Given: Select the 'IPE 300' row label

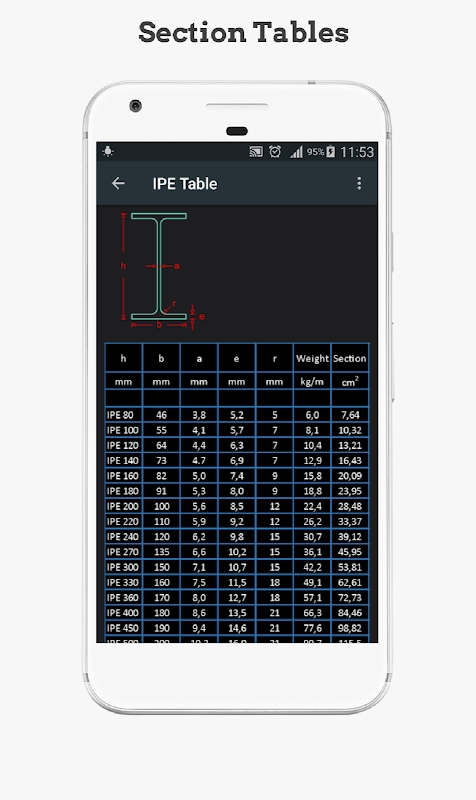Looking at the screenshot, I should 122,567.
